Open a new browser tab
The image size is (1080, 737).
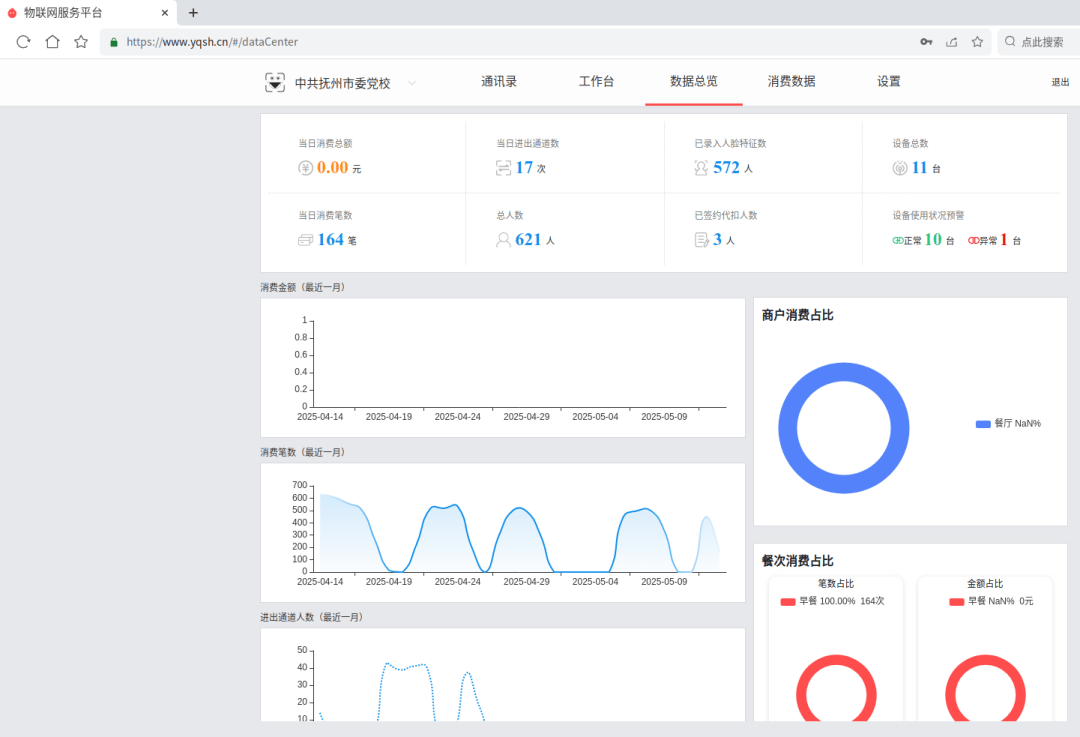[193, 13]
